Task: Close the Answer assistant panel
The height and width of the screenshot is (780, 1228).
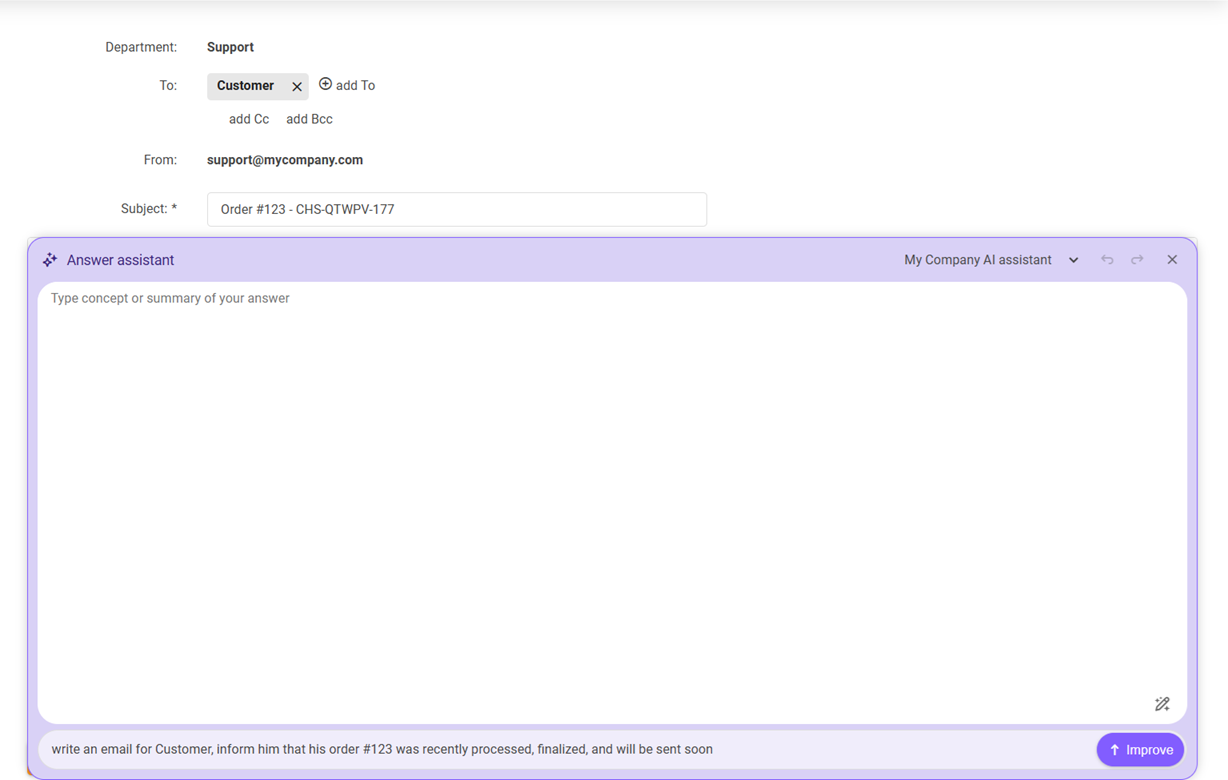Action: [1172, 260]
